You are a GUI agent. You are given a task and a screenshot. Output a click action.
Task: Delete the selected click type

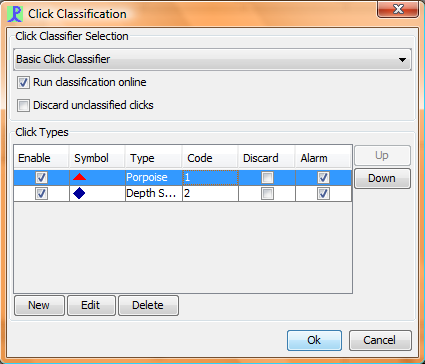pyautogui.click(x=148, y=305)
